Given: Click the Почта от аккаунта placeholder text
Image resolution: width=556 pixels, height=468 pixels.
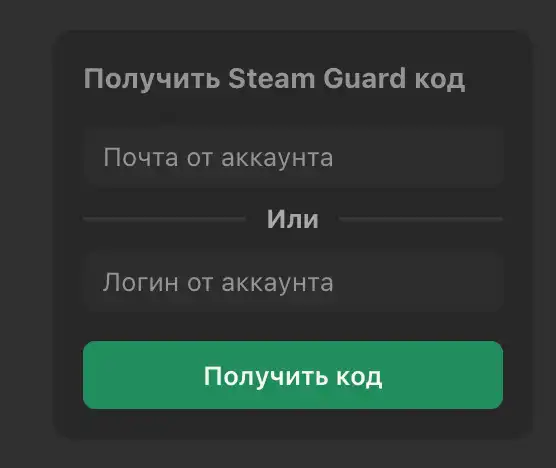Looking at the screenshot, I should (218, 158).
